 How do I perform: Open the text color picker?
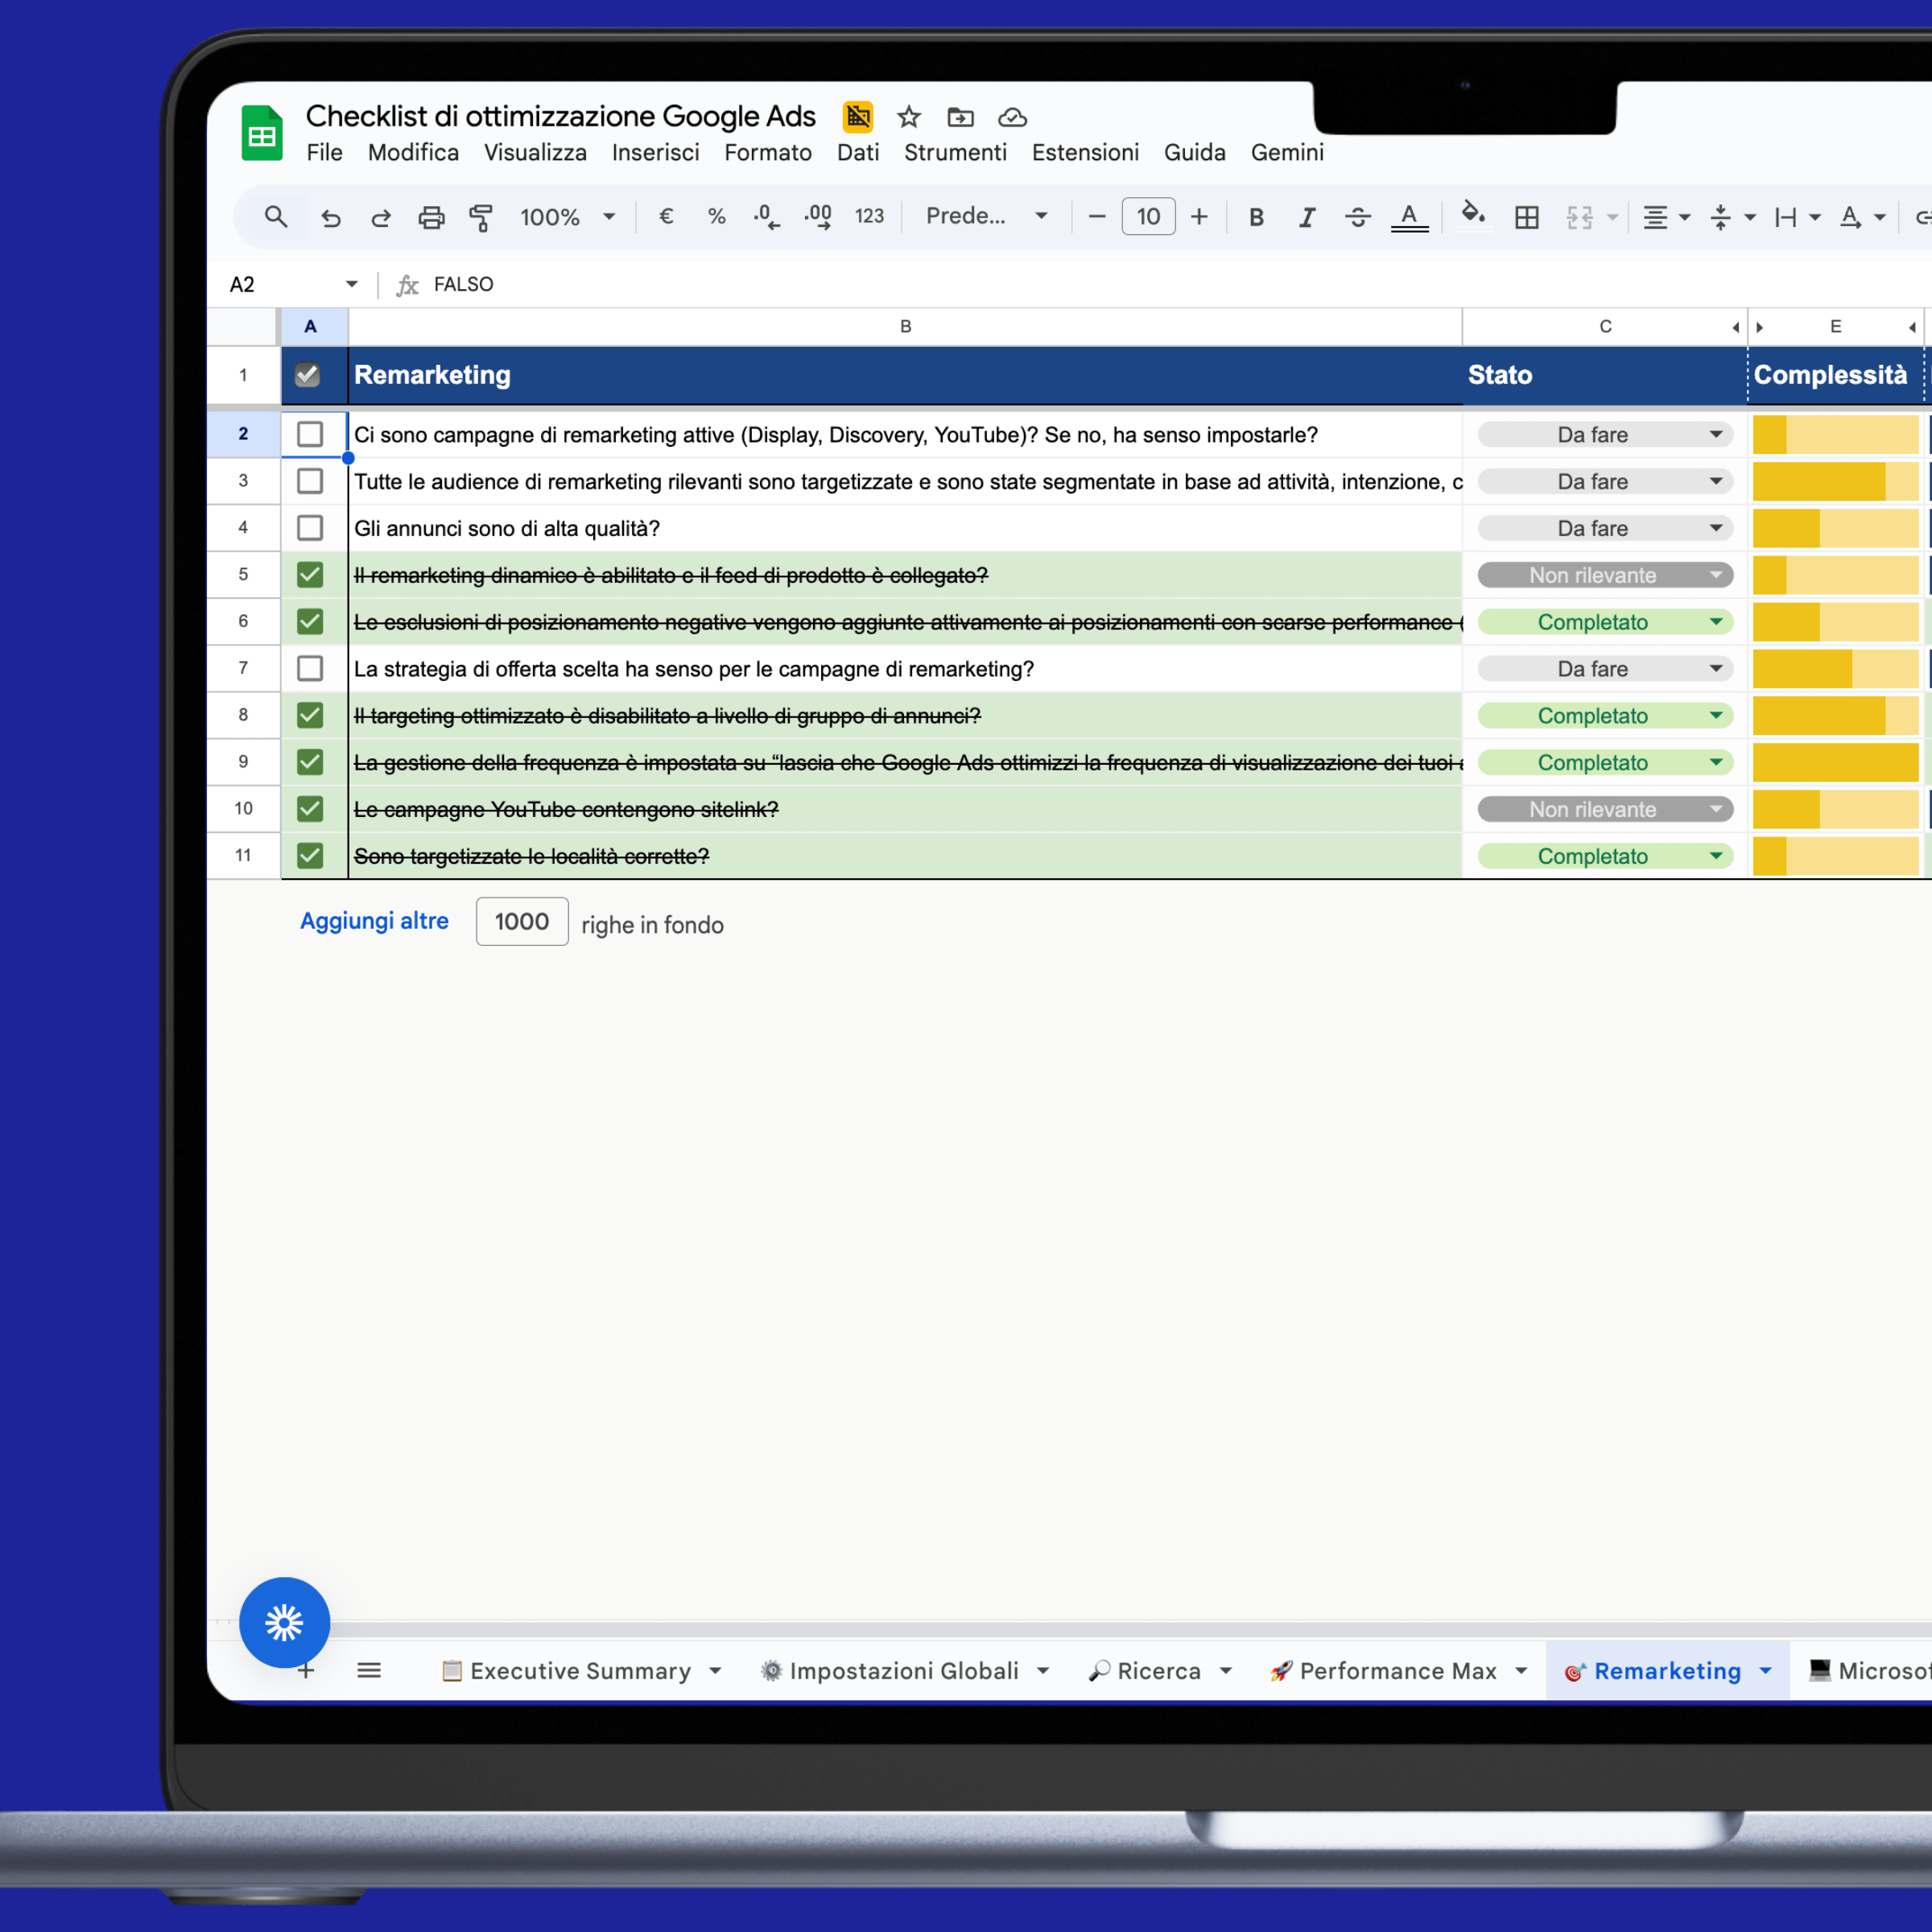coord(1409,217)
